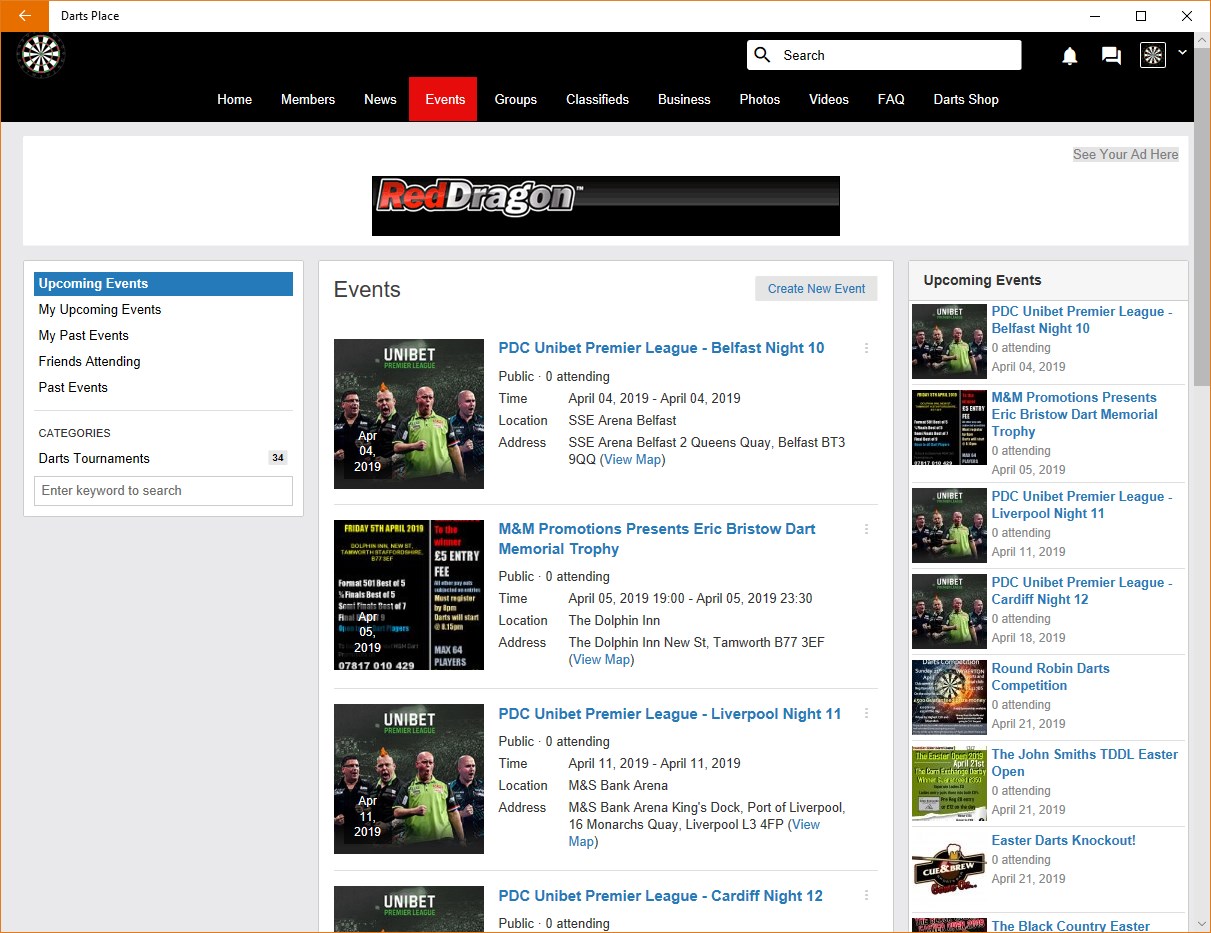The width and height of the screenshot is (1211, 933).
Task: Select Past Events in sidebar
Action: click(x=73, y=388)
